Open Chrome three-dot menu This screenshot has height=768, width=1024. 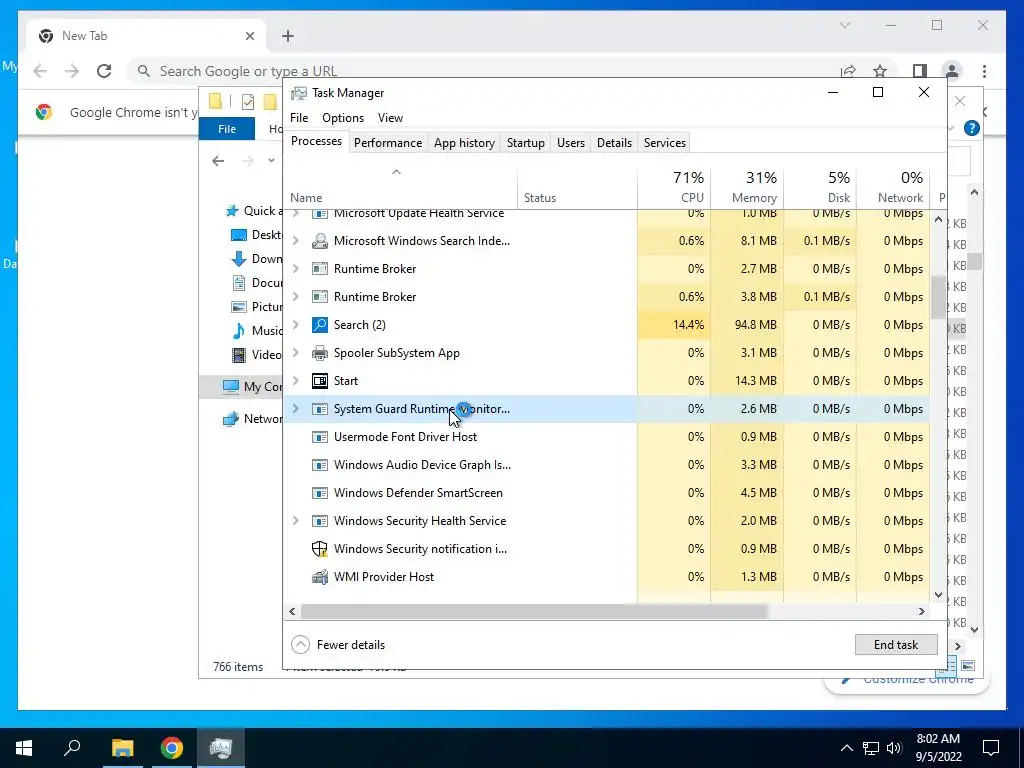pyautogui.click(x=984, y=71)
